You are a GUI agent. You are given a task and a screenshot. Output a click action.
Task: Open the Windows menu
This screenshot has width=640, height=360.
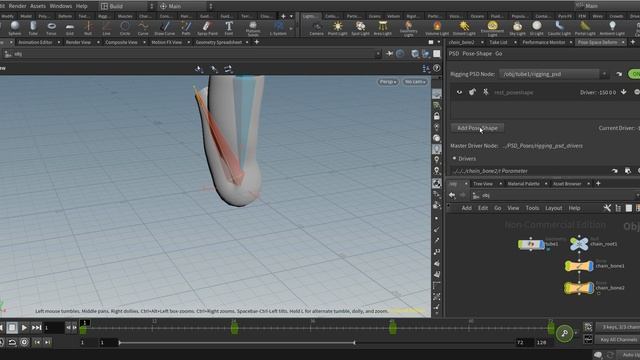click(60, 6)
